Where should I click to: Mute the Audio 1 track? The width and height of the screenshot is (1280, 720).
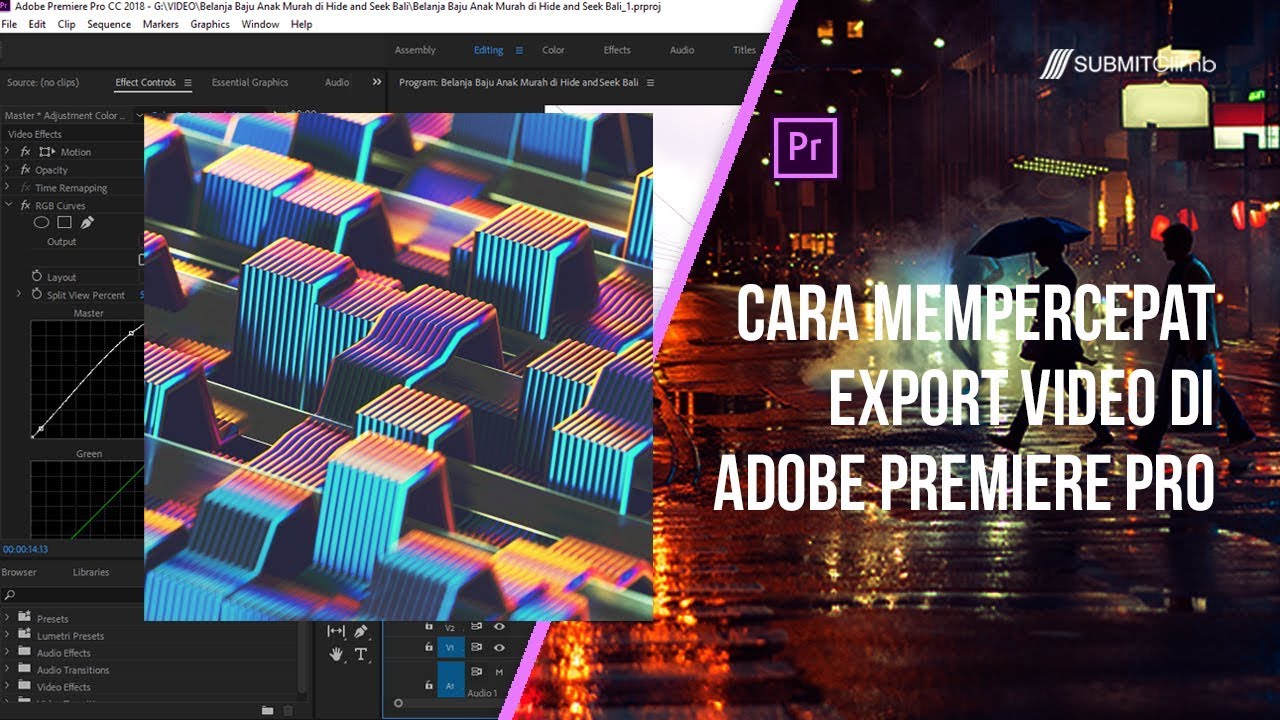coord(499,672)
